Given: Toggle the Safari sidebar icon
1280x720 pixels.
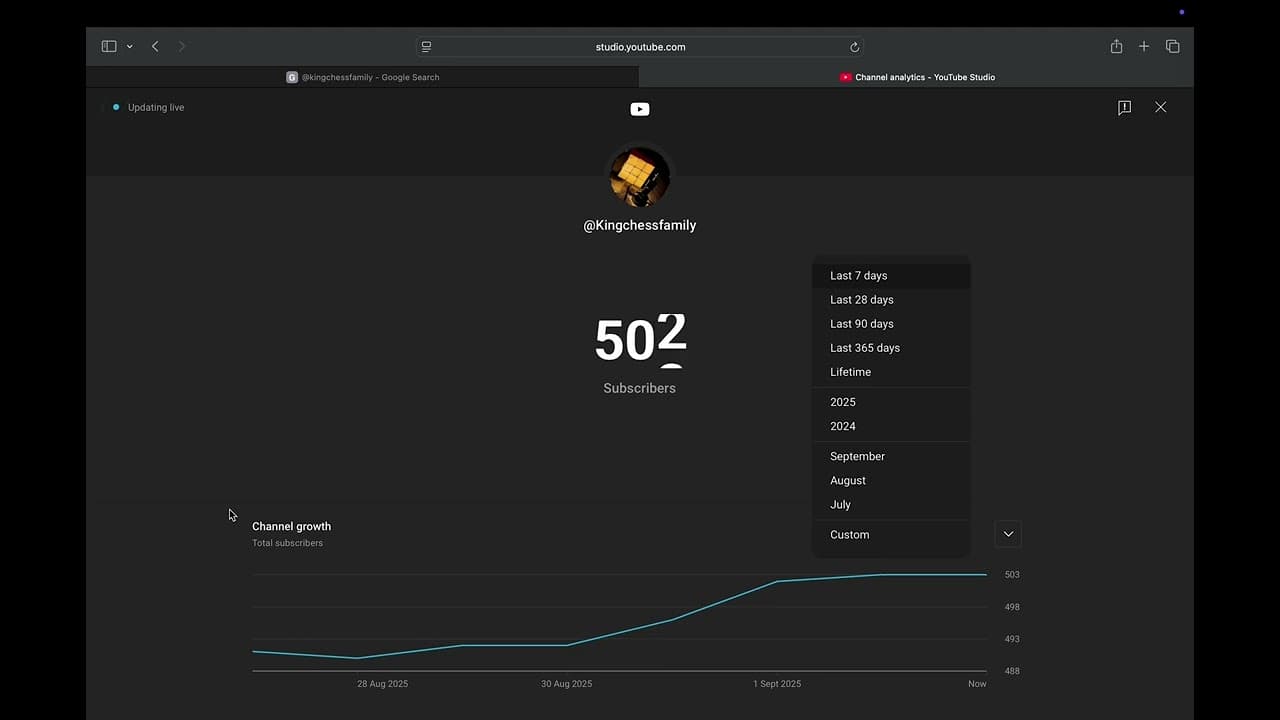Looking at the screenshot, I should (109, 46).
